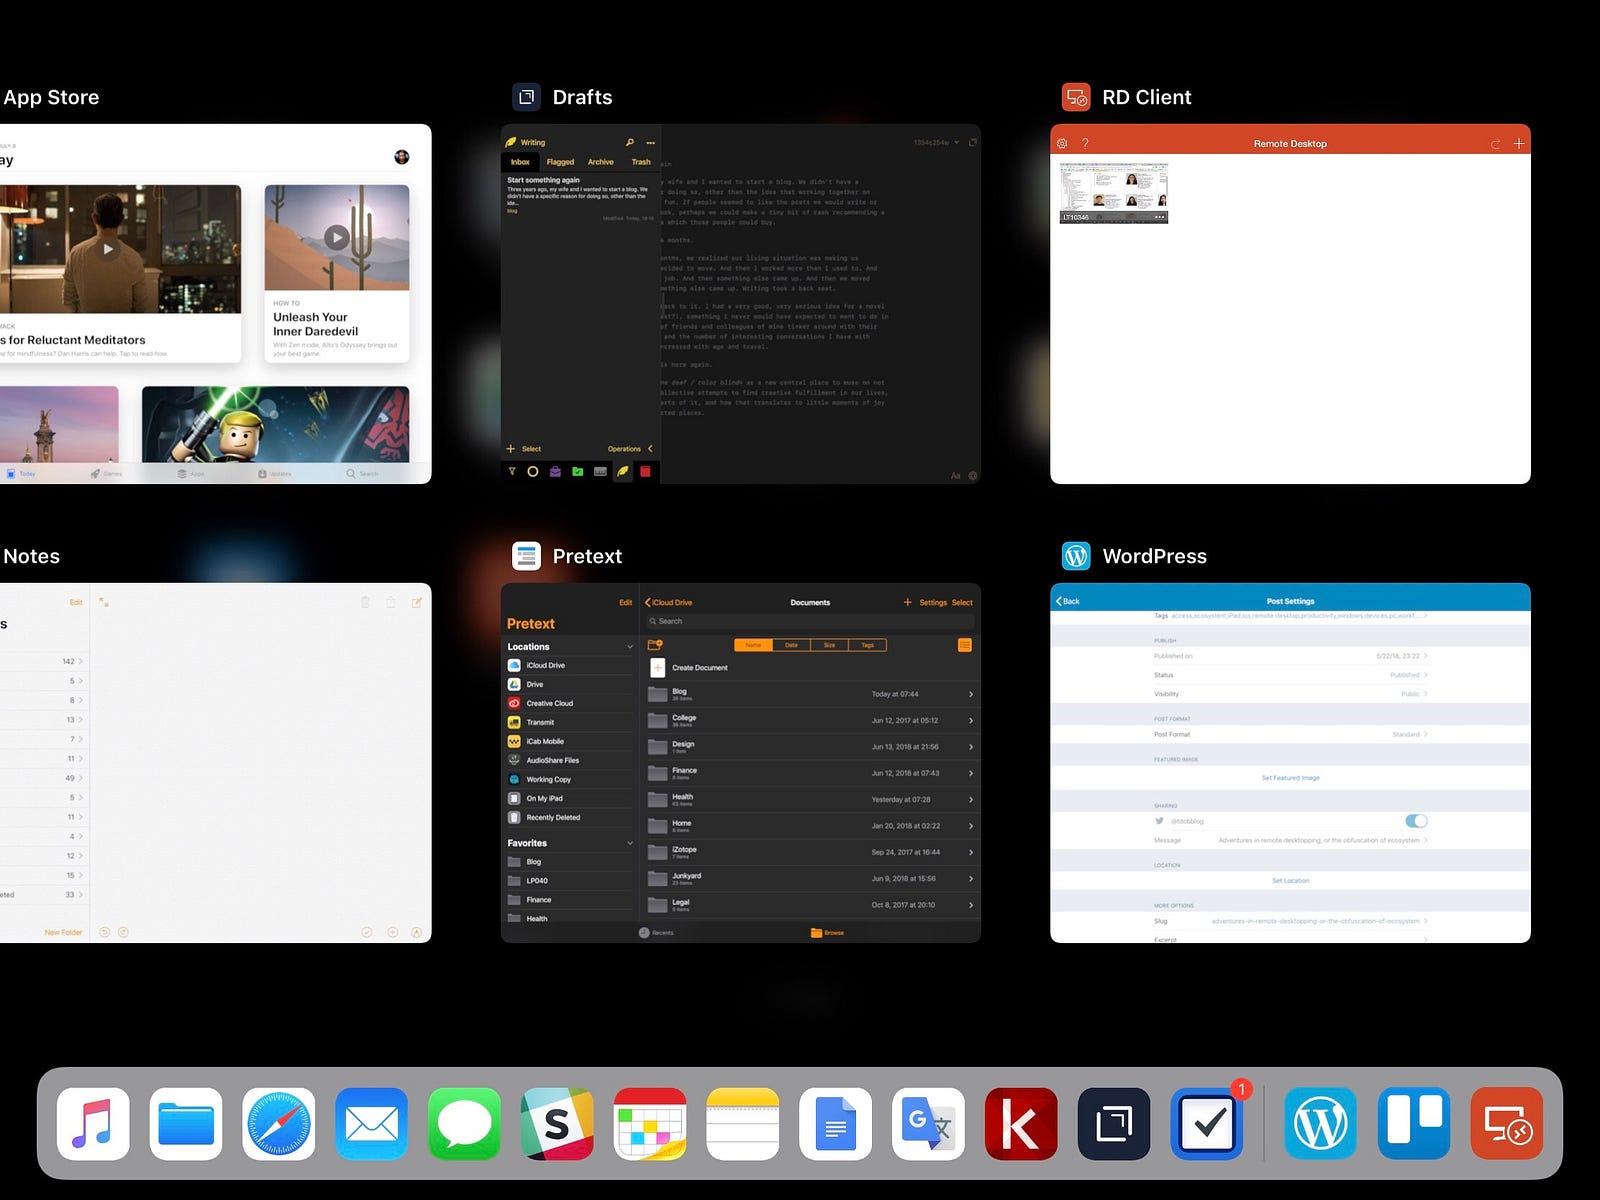Open the WordPress icon in the dock
The image size is (1600, 1200).
[1321, 1124]
